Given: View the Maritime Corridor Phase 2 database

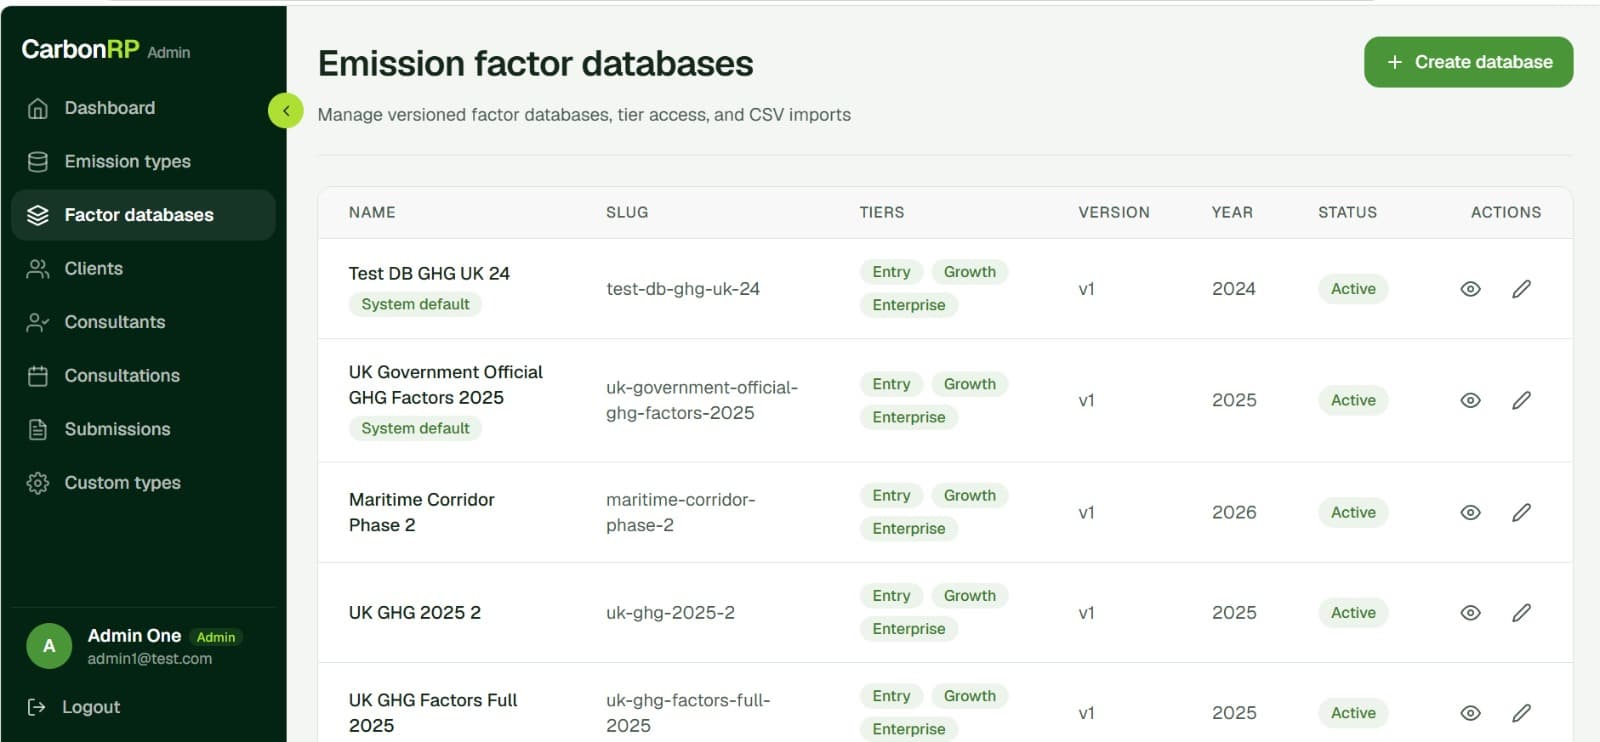Looking at the screenshot, I should point(1470,512).
